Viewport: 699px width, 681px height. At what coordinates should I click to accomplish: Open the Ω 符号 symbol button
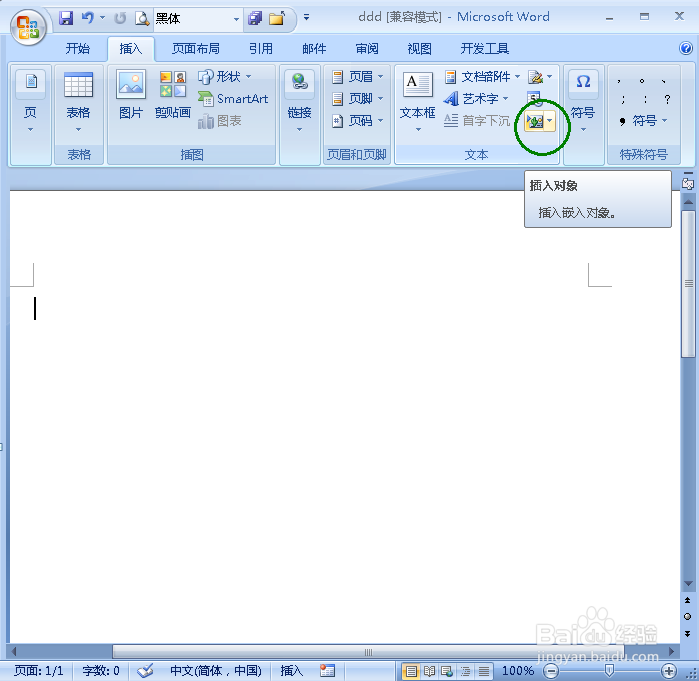click(584, 102)
